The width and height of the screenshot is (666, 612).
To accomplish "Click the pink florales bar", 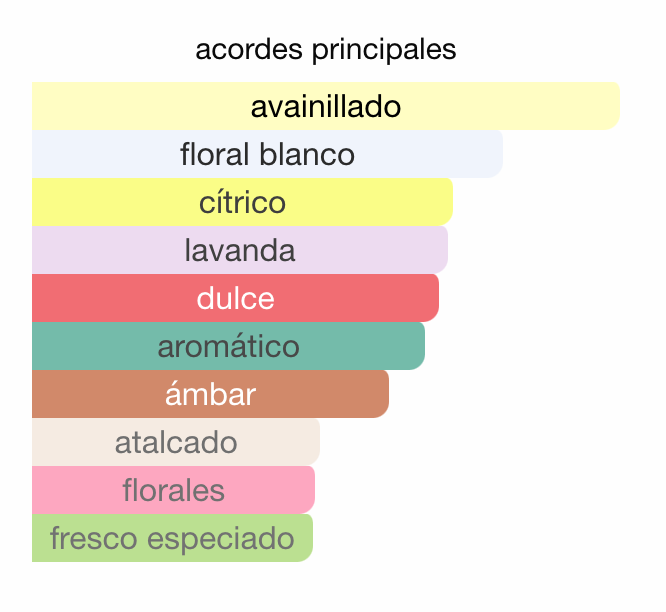I will click(x=173, y=490).
